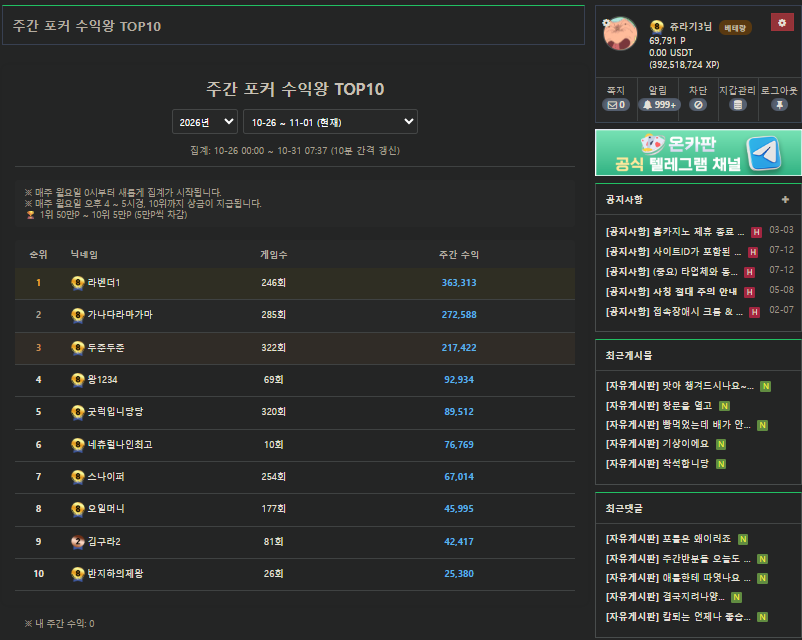Click the 주간 수익 column header
The width and height of the screenshot is (802, 640).
(x=459, y=255)
